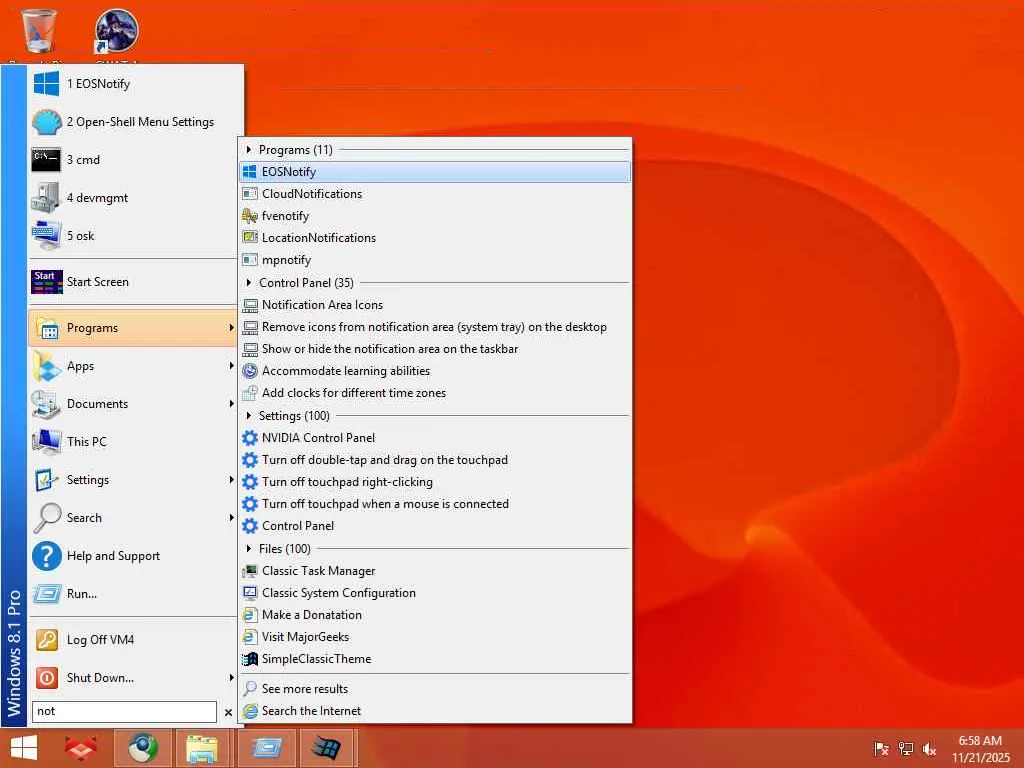Open fvenotify search result
The image size is (1024, 768).
click(436, 216)
